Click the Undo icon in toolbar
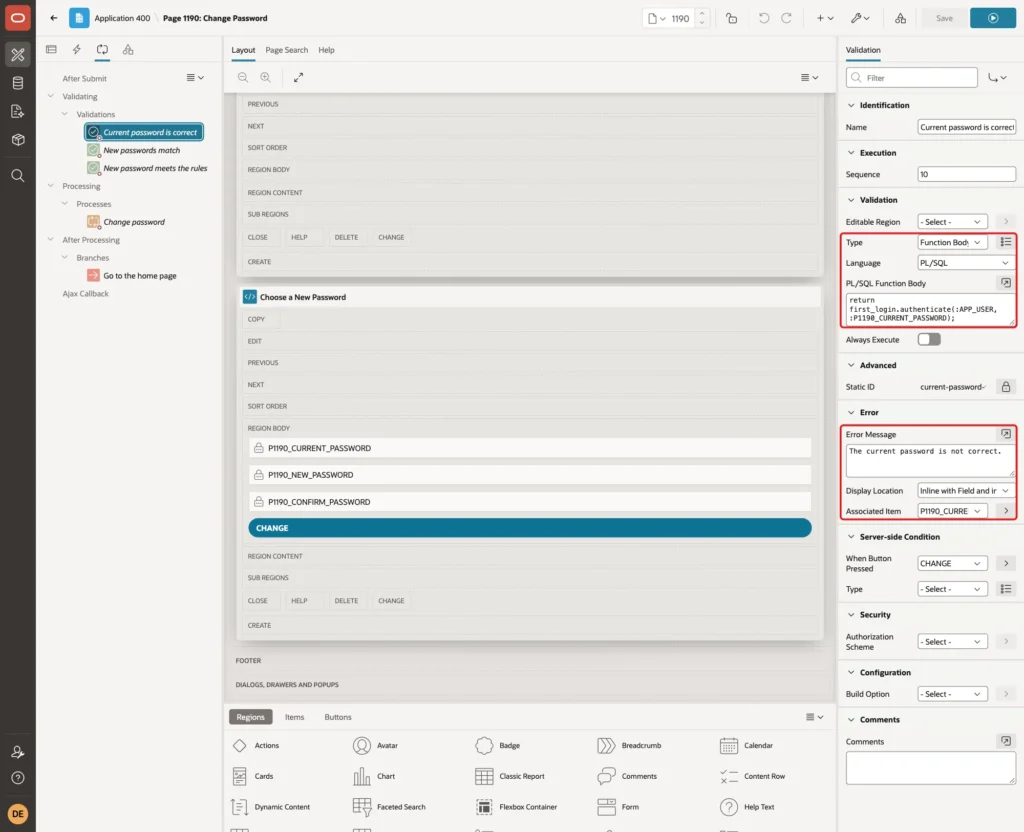The image size is (1024, 832). 763,18
